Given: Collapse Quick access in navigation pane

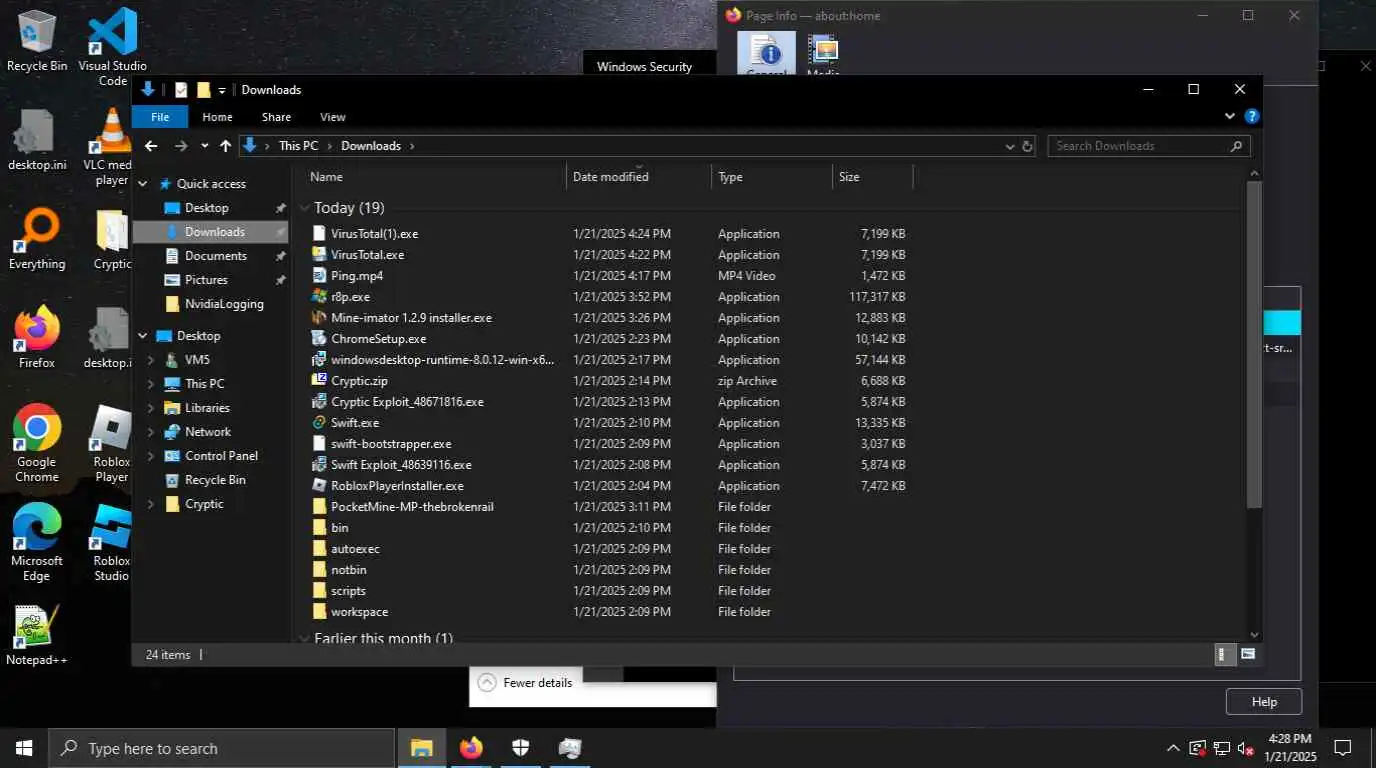Looking at the screenshot, I should pos(143,184).
